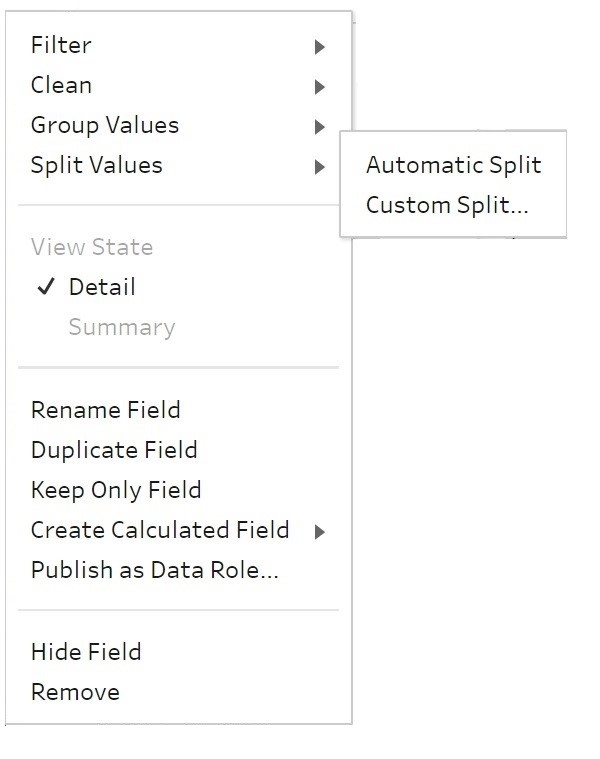Image resolution: width=600 pixels, height=759 pixels.
Task: Click Hide Field
Action: point(86,652)
